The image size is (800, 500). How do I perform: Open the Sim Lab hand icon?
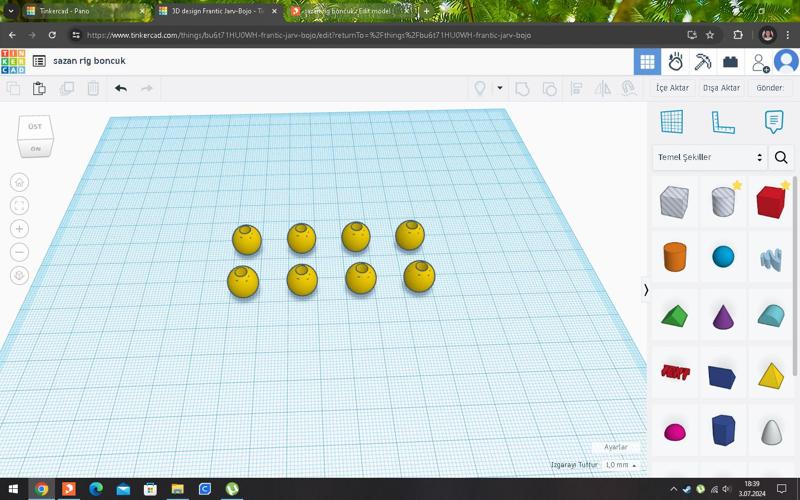pyautogui.click(x=675, y=62)
